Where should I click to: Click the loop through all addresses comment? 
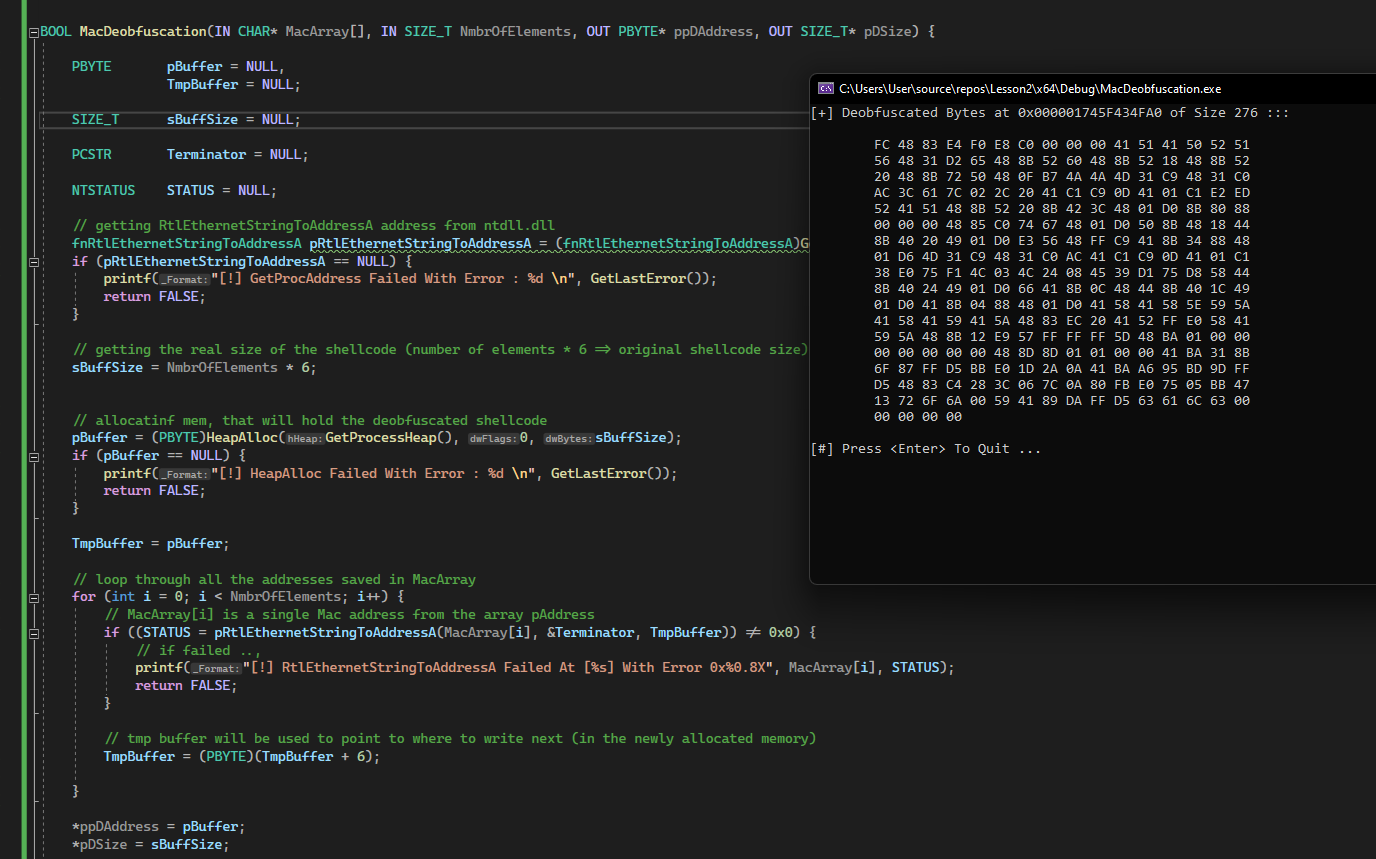pyautogui.click(x=273, y=579)
